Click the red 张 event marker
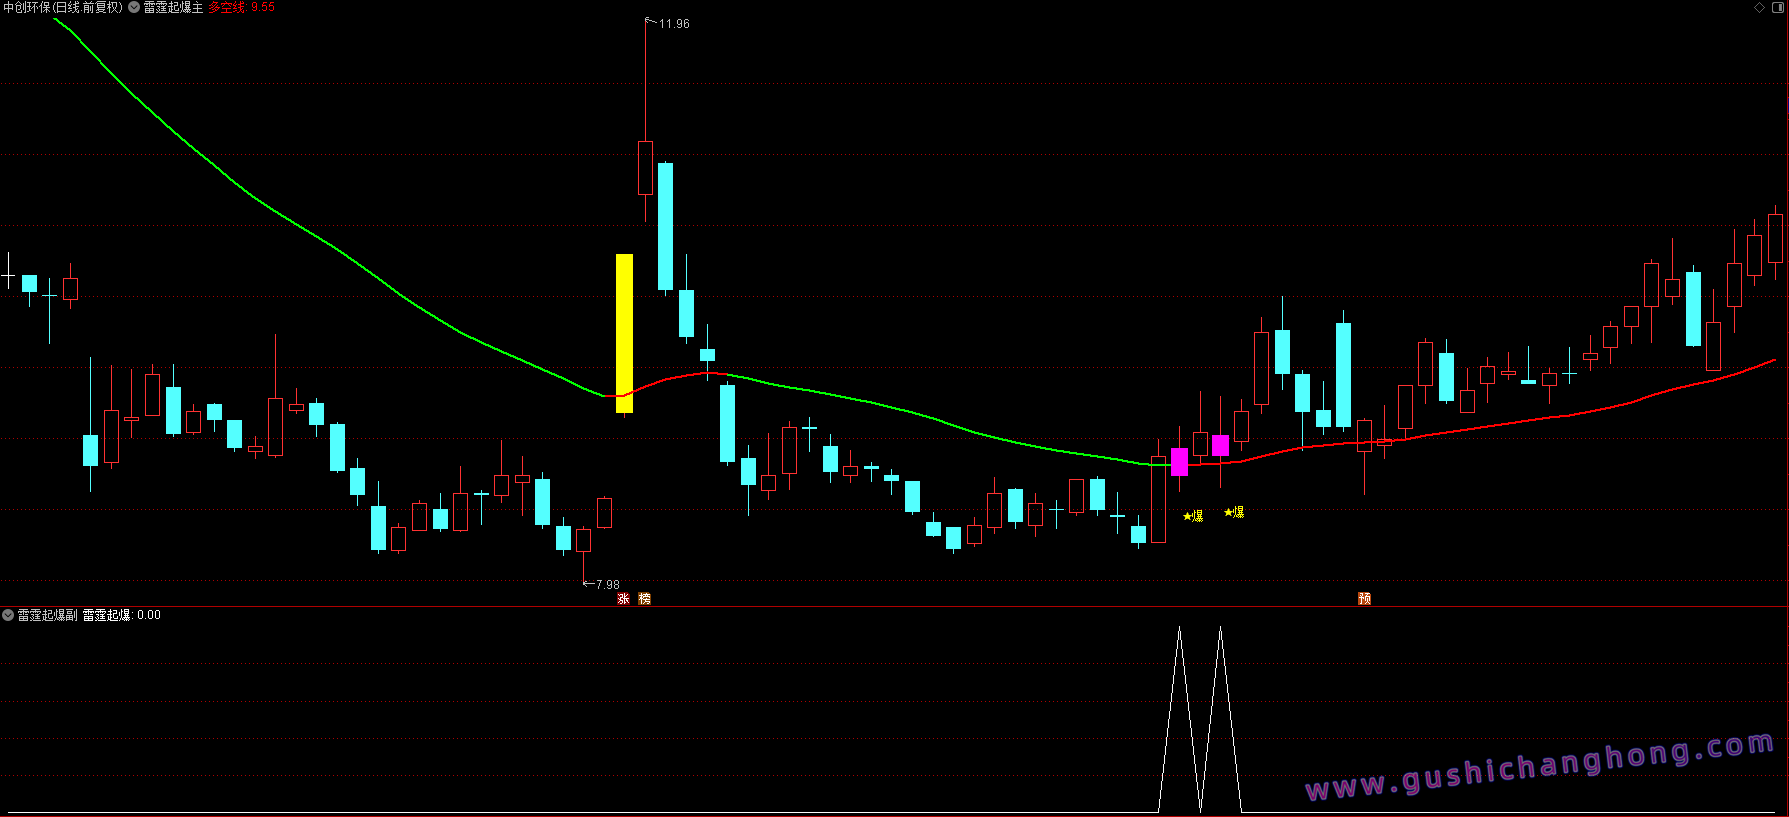 click(623, 599)
